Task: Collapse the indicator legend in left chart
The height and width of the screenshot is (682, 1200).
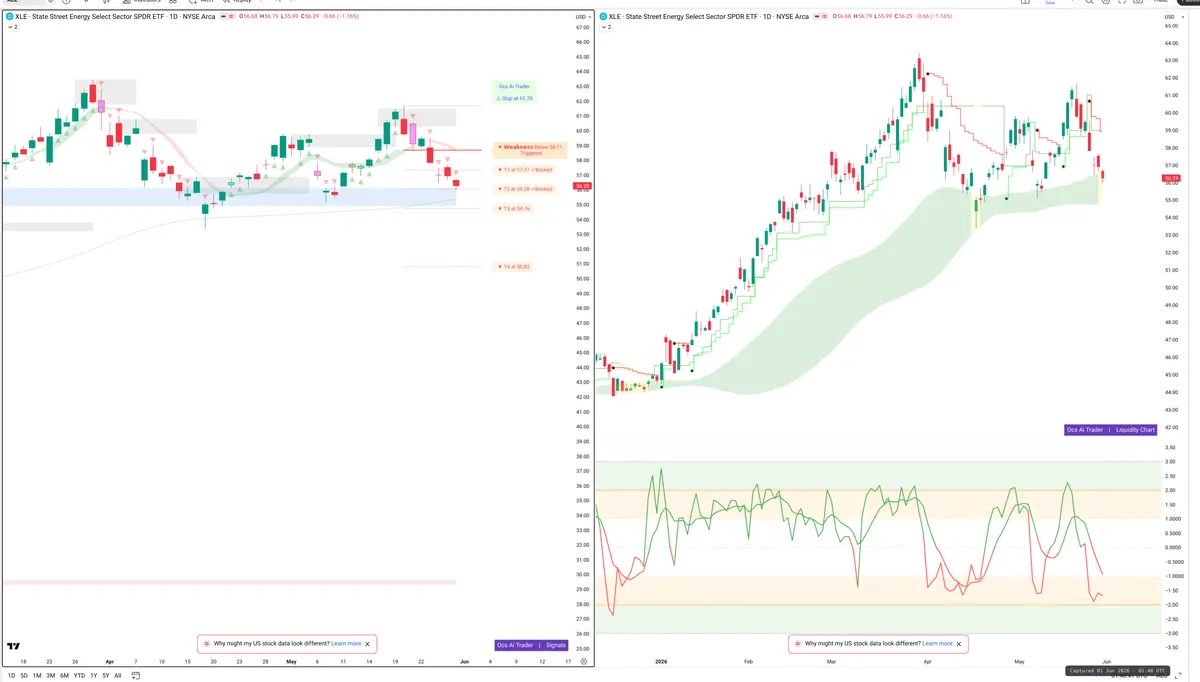Action: tap(12, 27)
